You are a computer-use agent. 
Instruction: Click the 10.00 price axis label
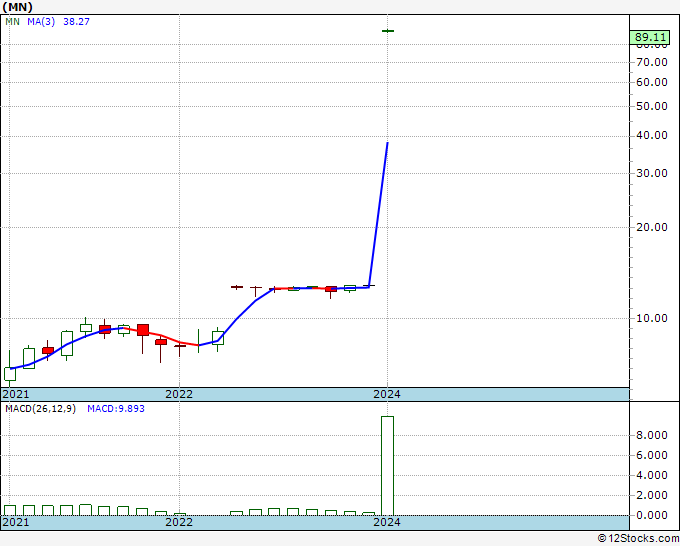click(x=651, y=318)
